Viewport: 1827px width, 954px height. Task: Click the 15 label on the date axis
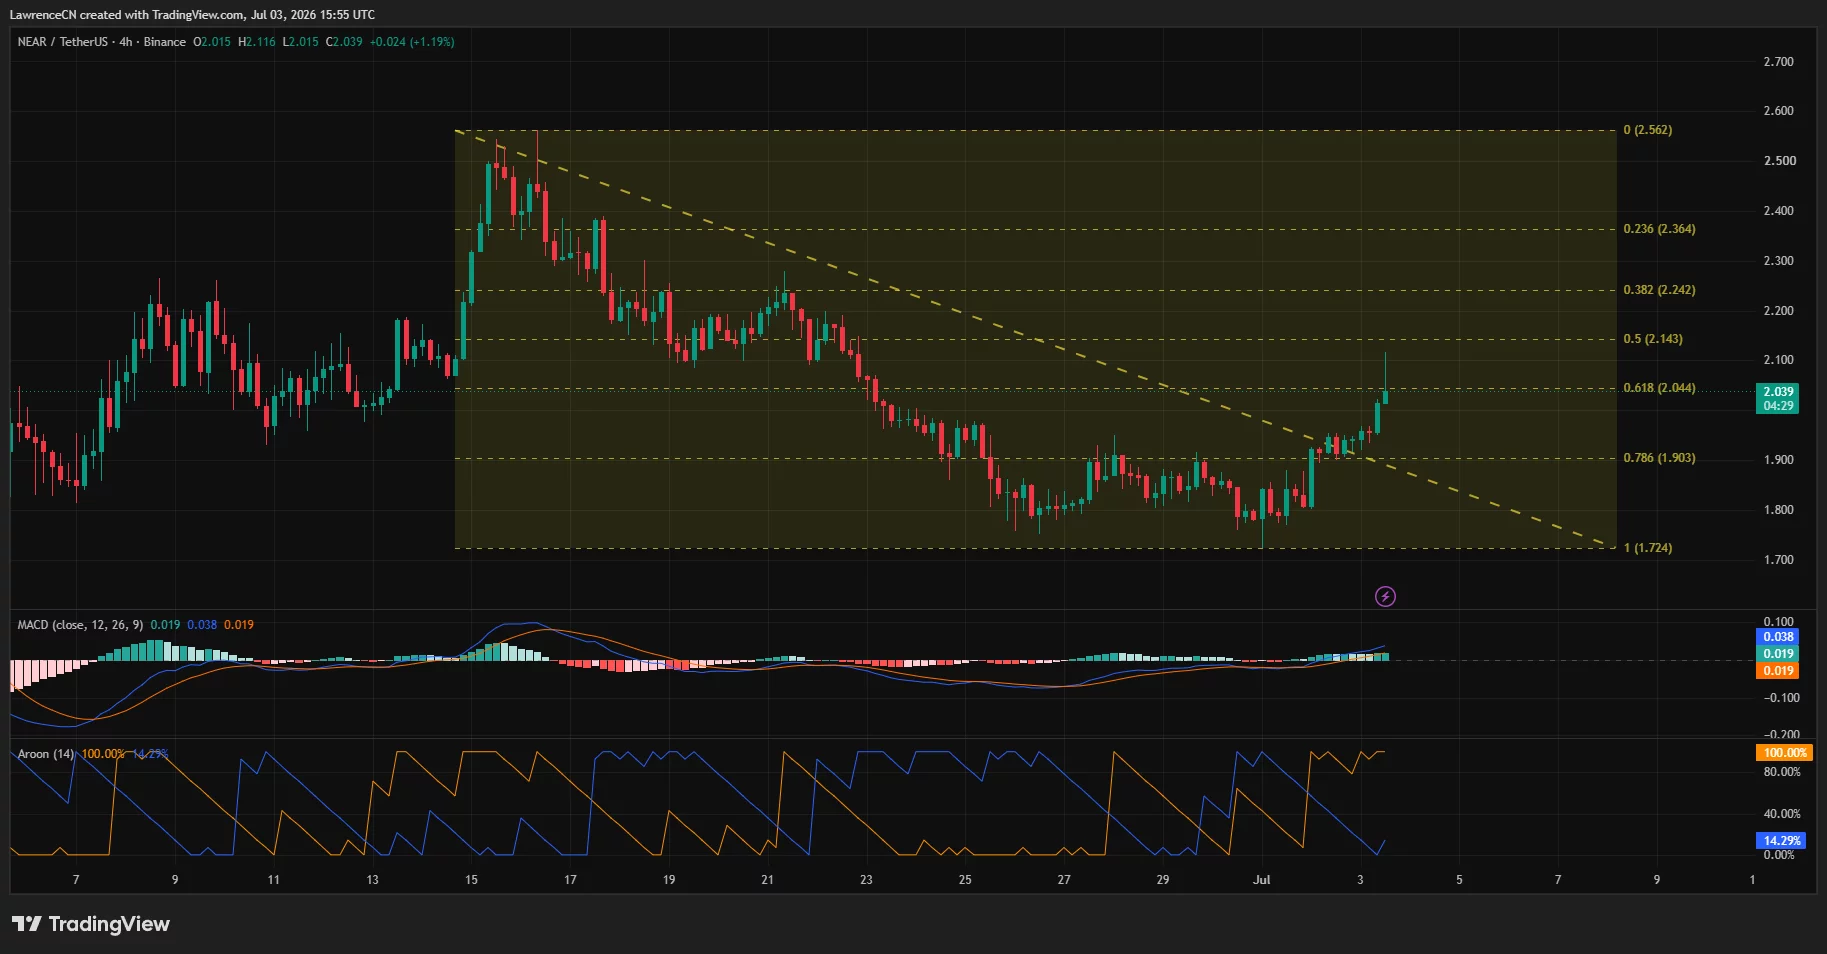(471, 880)
